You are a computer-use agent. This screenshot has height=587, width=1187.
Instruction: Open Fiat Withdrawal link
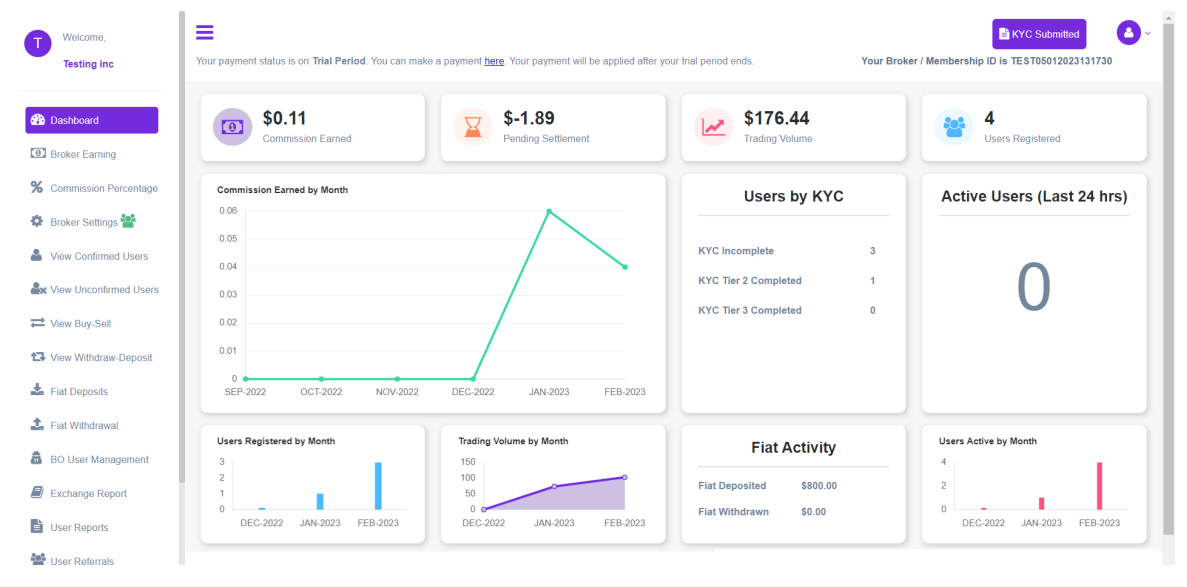(x=85, y=426)
